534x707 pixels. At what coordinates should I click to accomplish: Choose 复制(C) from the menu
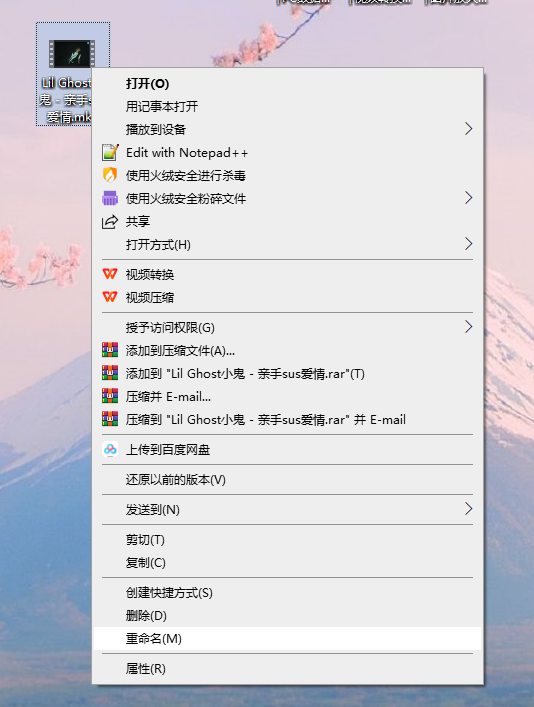tap(287, 563)
